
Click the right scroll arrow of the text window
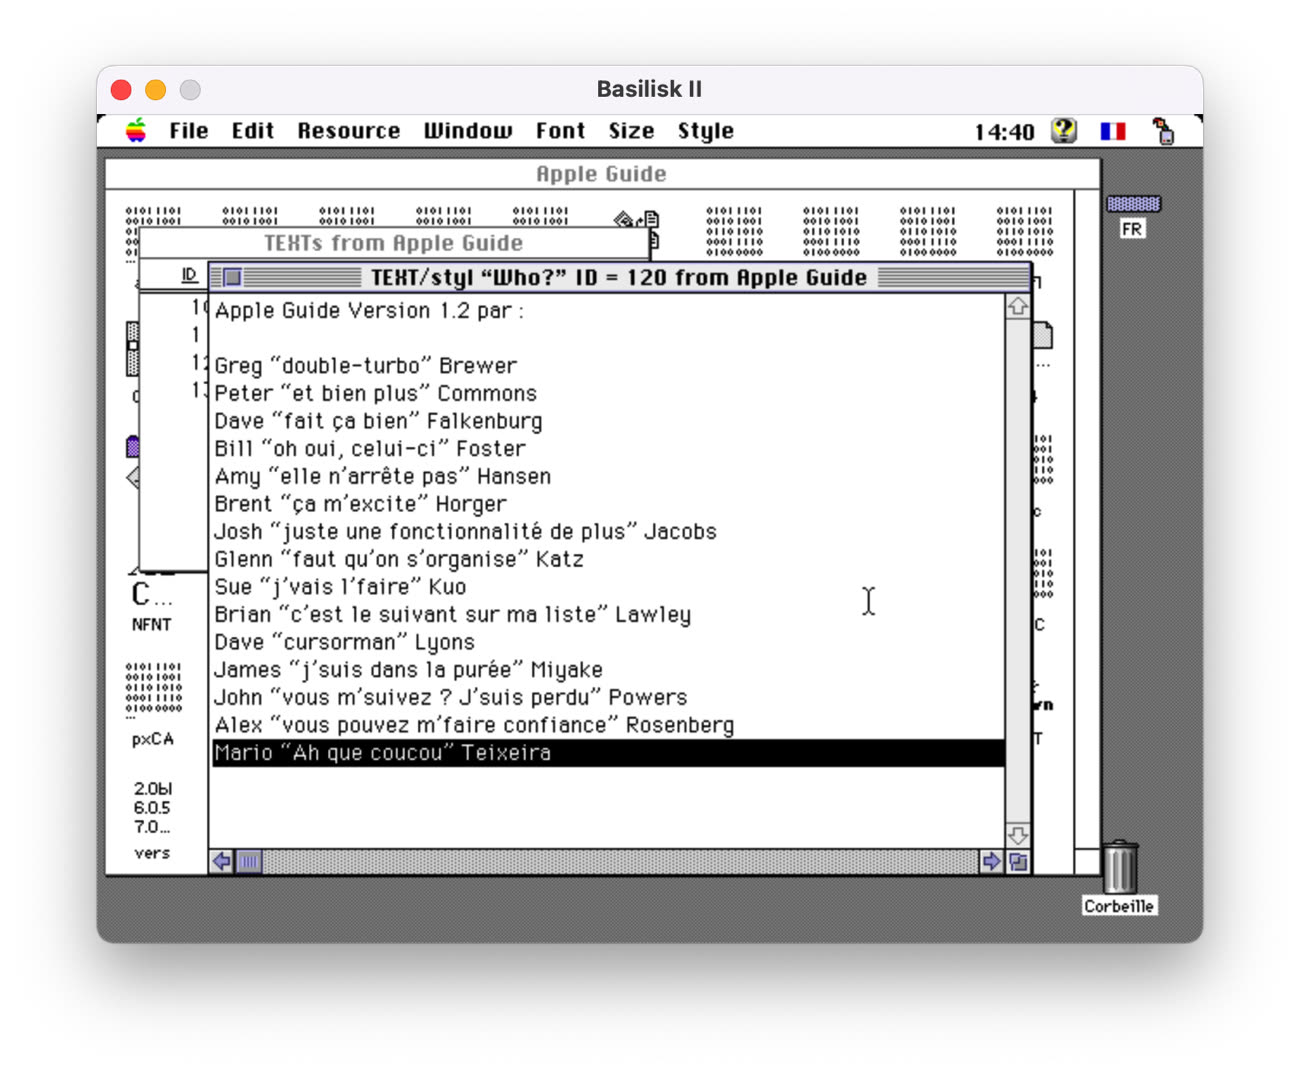(x=991, y=861)
